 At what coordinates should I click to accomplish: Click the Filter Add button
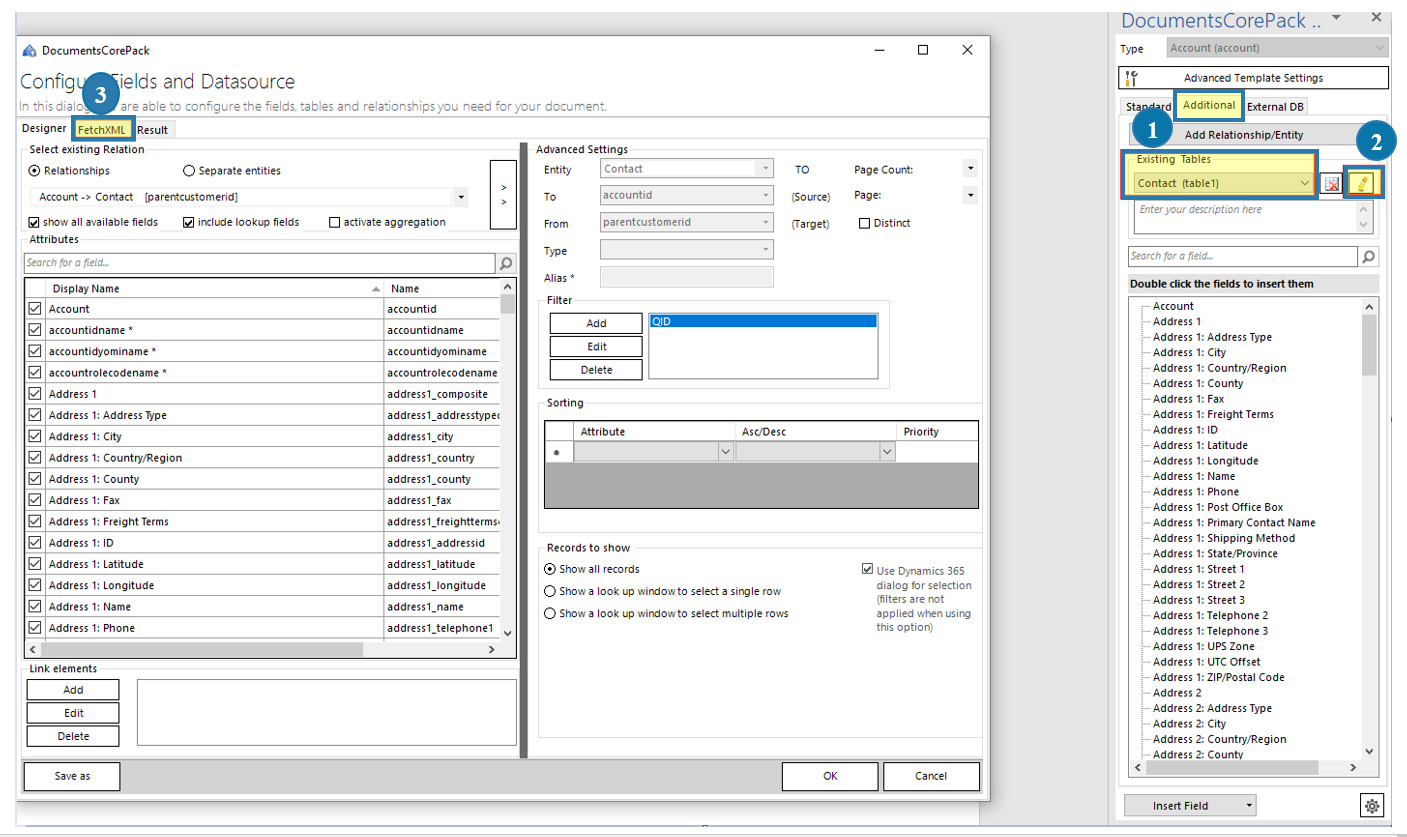596,323
